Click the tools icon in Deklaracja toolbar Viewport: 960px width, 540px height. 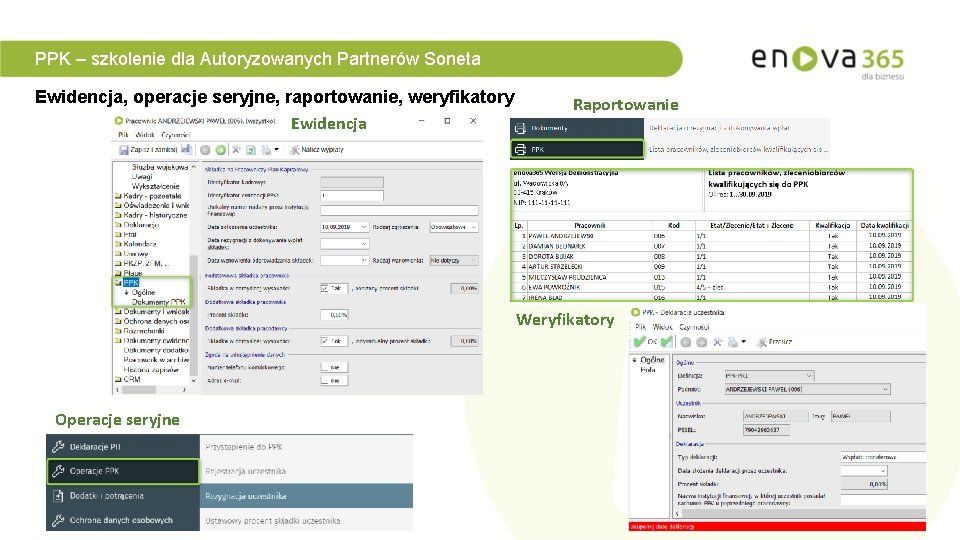pos(718,342)
